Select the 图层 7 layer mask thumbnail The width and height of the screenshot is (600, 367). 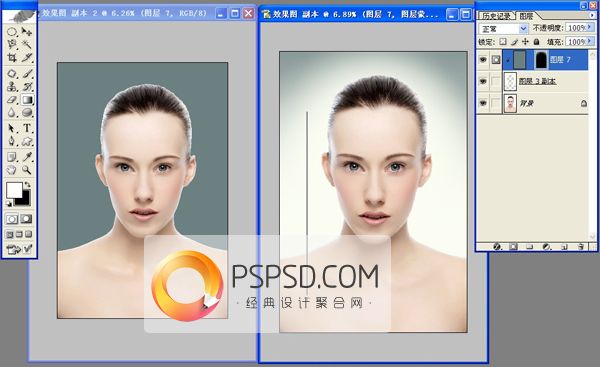coord(541,60)
